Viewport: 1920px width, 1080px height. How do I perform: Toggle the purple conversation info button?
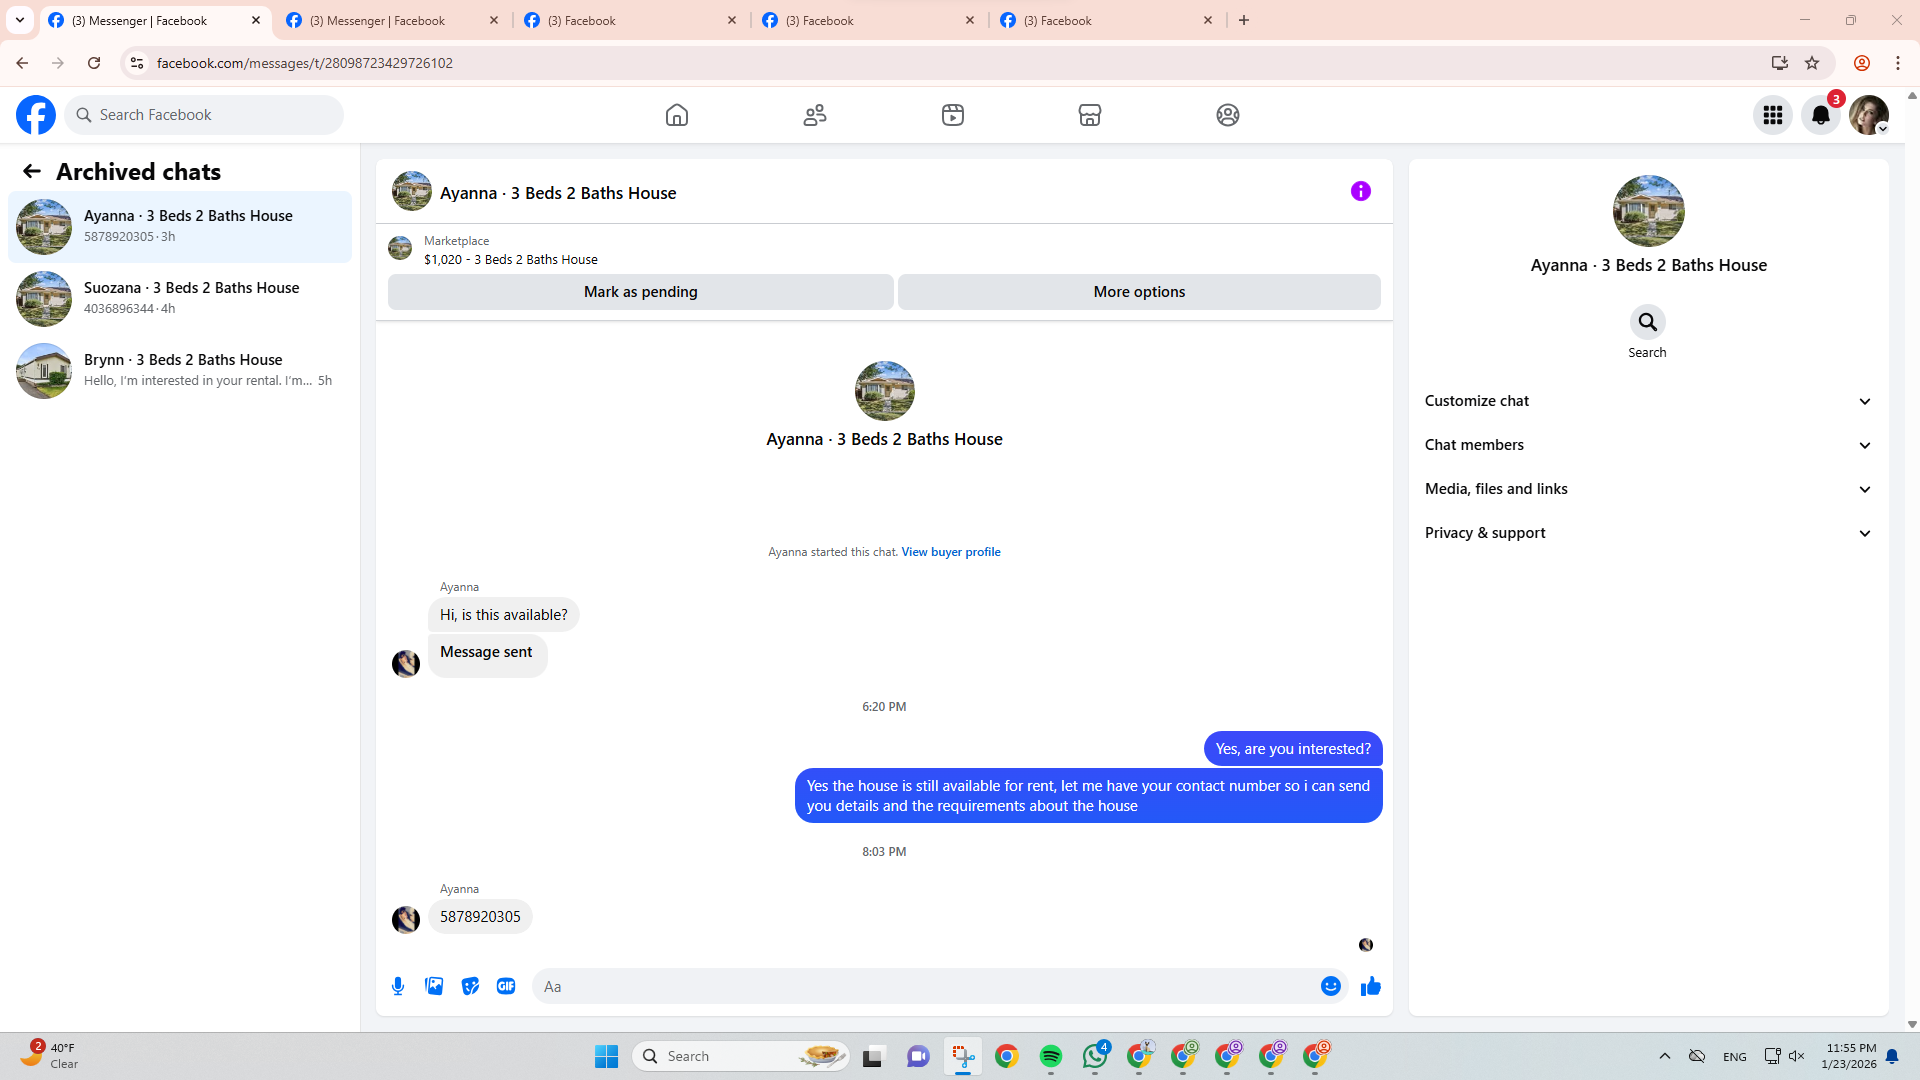coord(1360,191)
